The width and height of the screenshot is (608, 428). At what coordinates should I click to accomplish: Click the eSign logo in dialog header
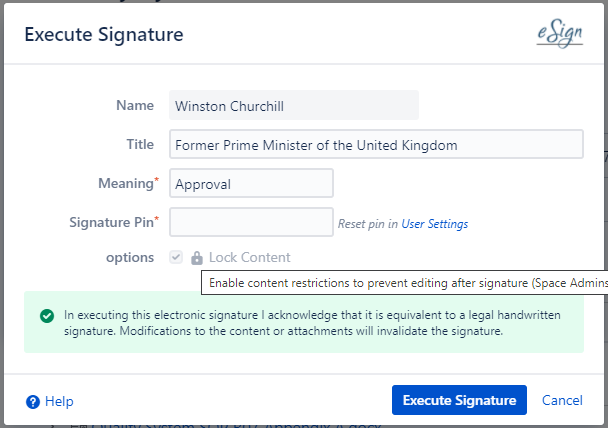pos(559,34)
